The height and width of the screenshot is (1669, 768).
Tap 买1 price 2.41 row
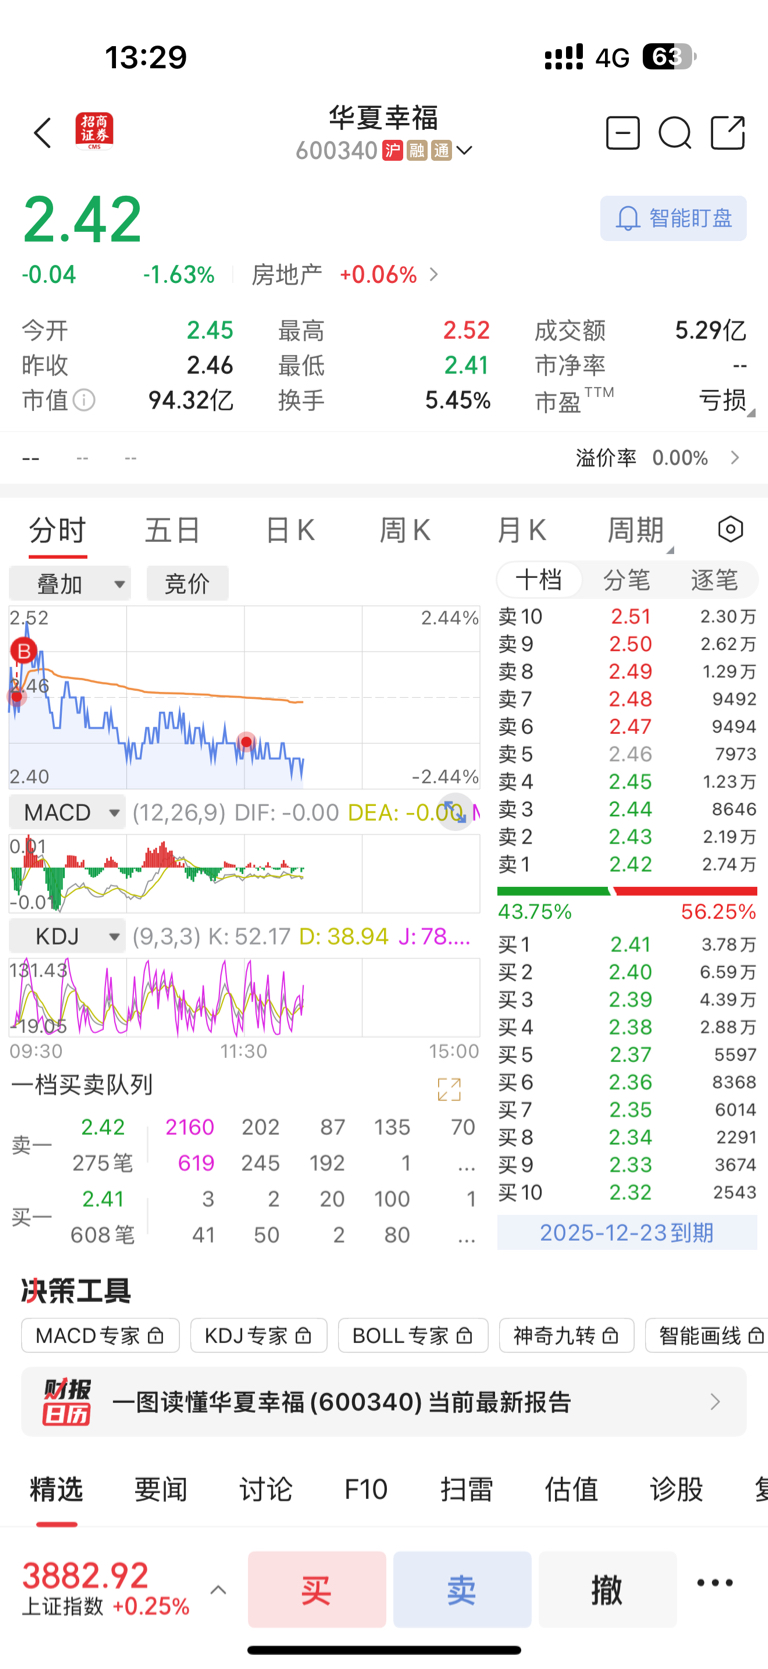627,944
